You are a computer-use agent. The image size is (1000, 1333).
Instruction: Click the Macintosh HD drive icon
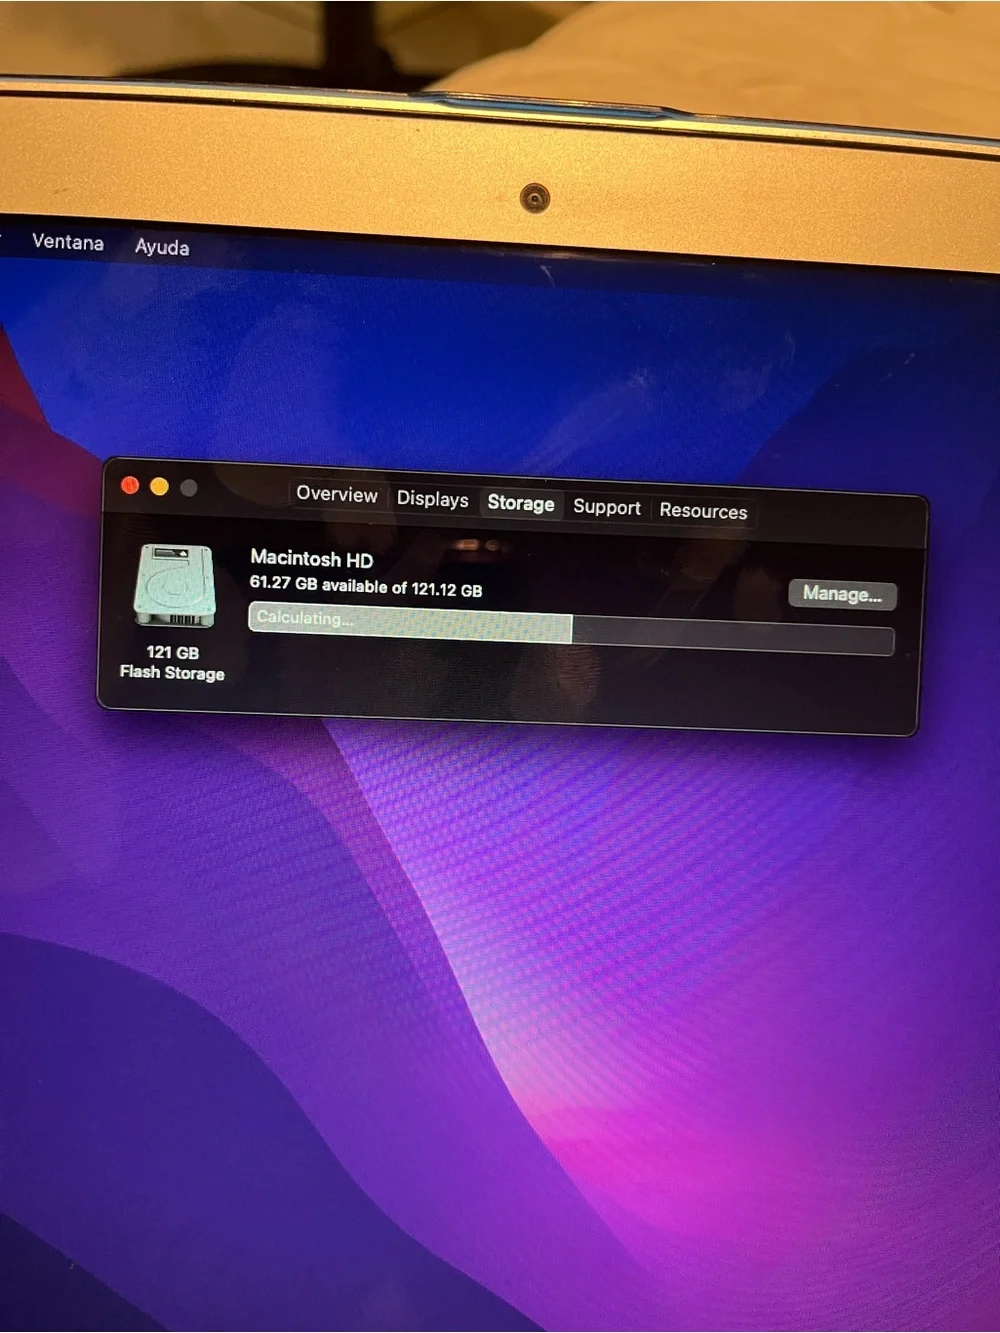coord(175,586)
